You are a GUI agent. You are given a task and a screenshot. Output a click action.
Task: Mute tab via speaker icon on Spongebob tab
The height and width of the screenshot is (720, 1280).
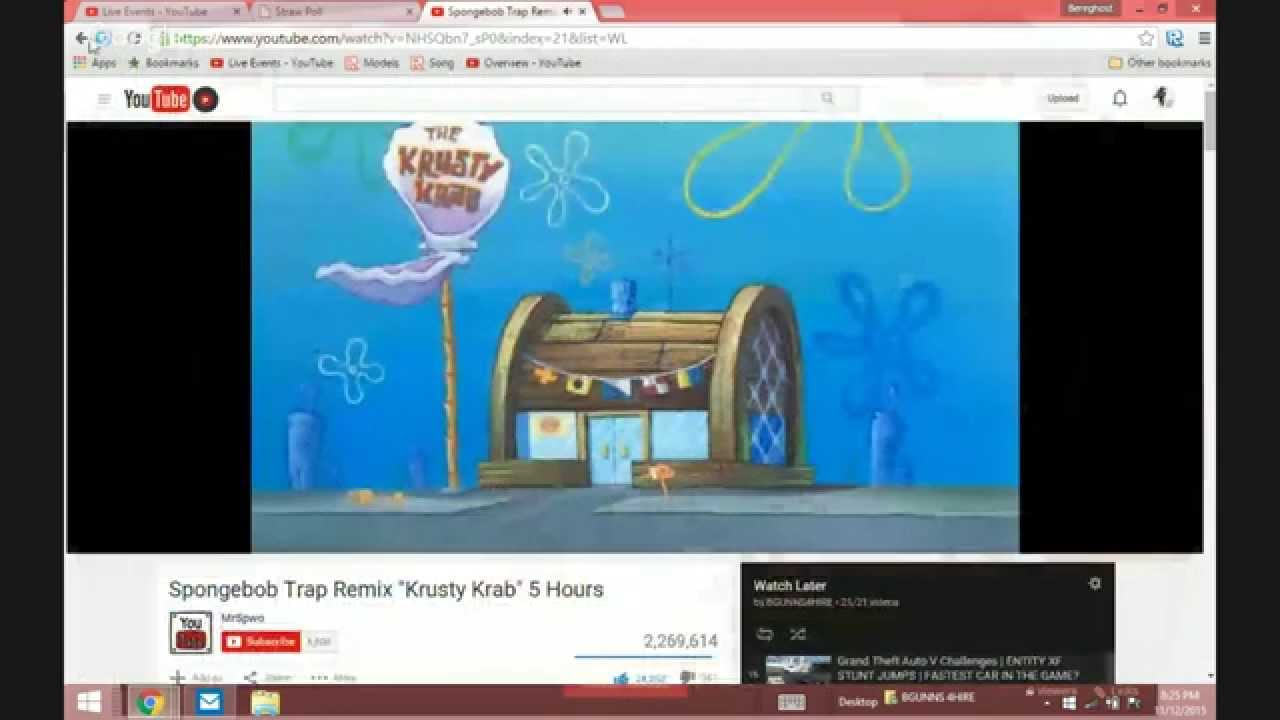point(568,12)
